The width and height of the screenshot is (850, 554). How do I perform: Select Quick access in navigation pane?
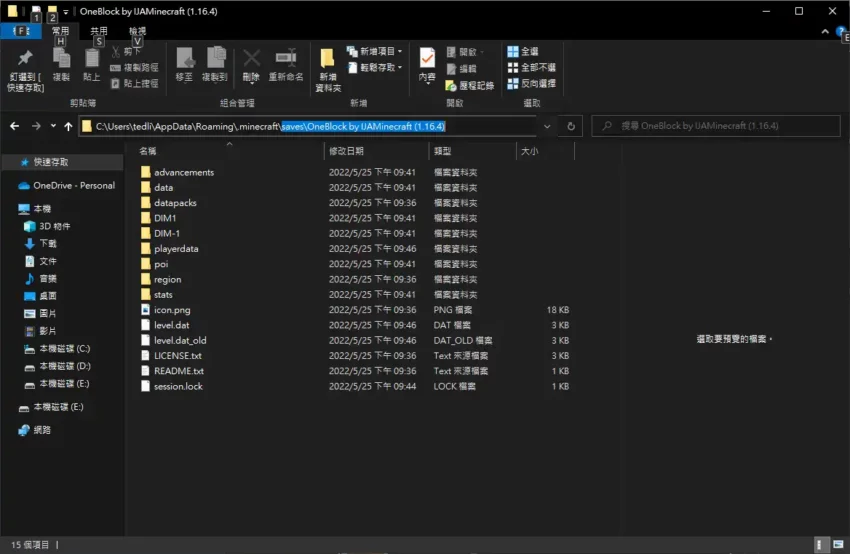(62, 162)
